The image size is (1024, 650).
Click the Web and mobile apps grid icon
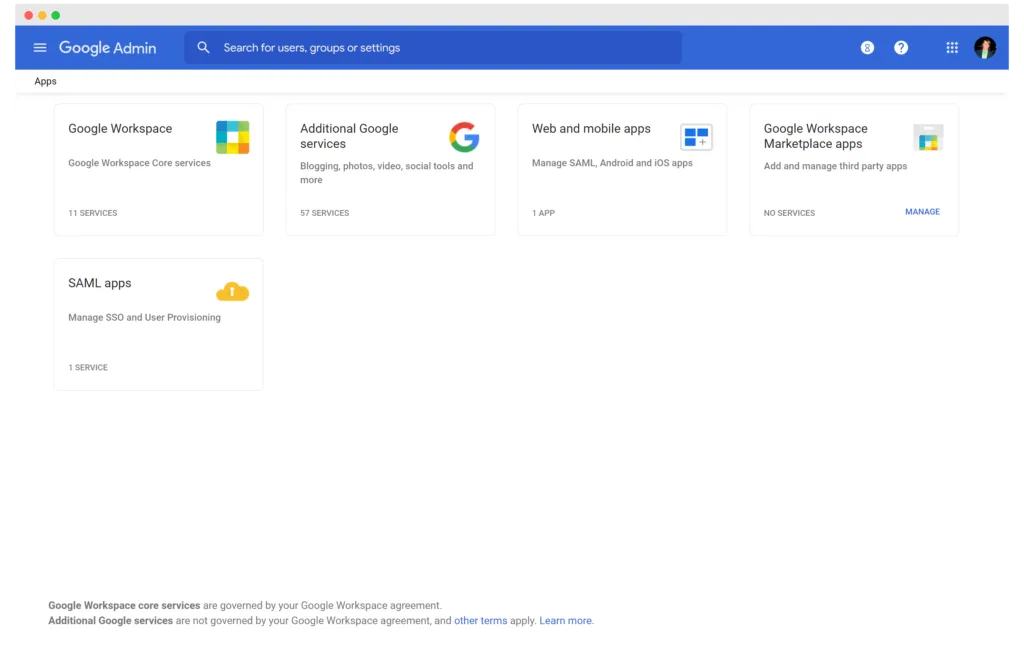(696, 137)
